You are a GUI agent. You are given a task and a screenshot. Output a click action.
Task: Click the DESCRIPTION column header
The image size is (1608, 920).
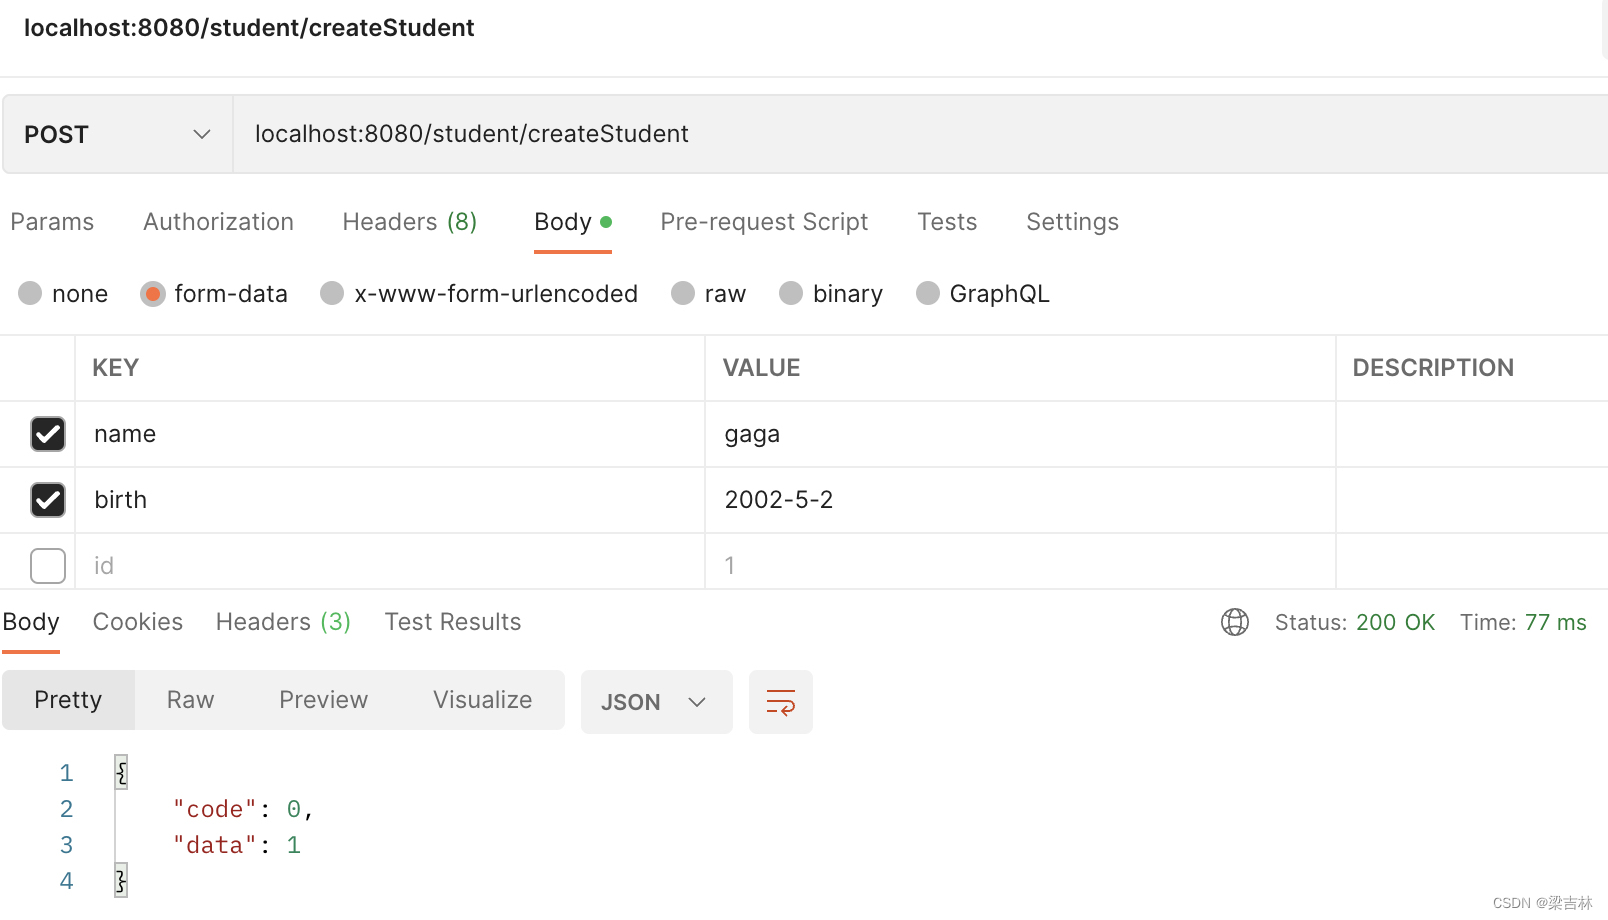(x=1433, y=368)
